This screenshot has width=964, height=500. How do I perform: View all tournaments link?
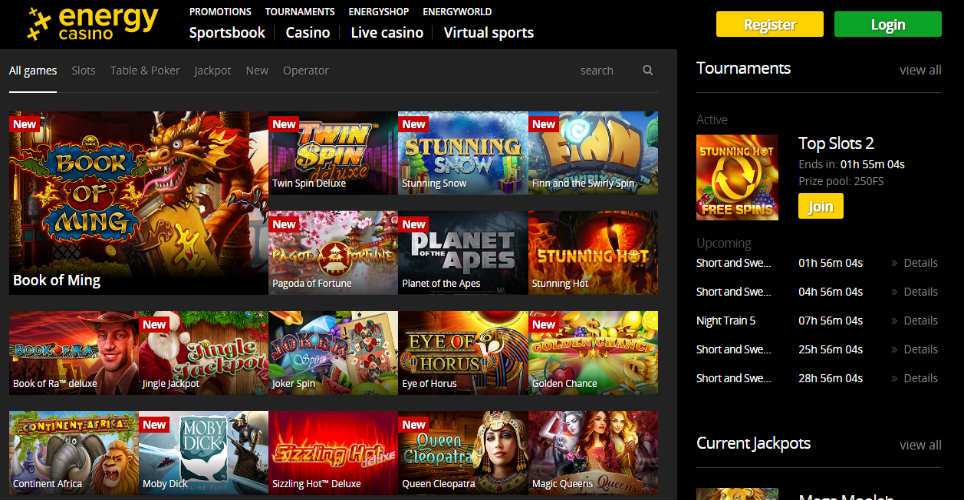pyautogui.click(x=919, y=70)
